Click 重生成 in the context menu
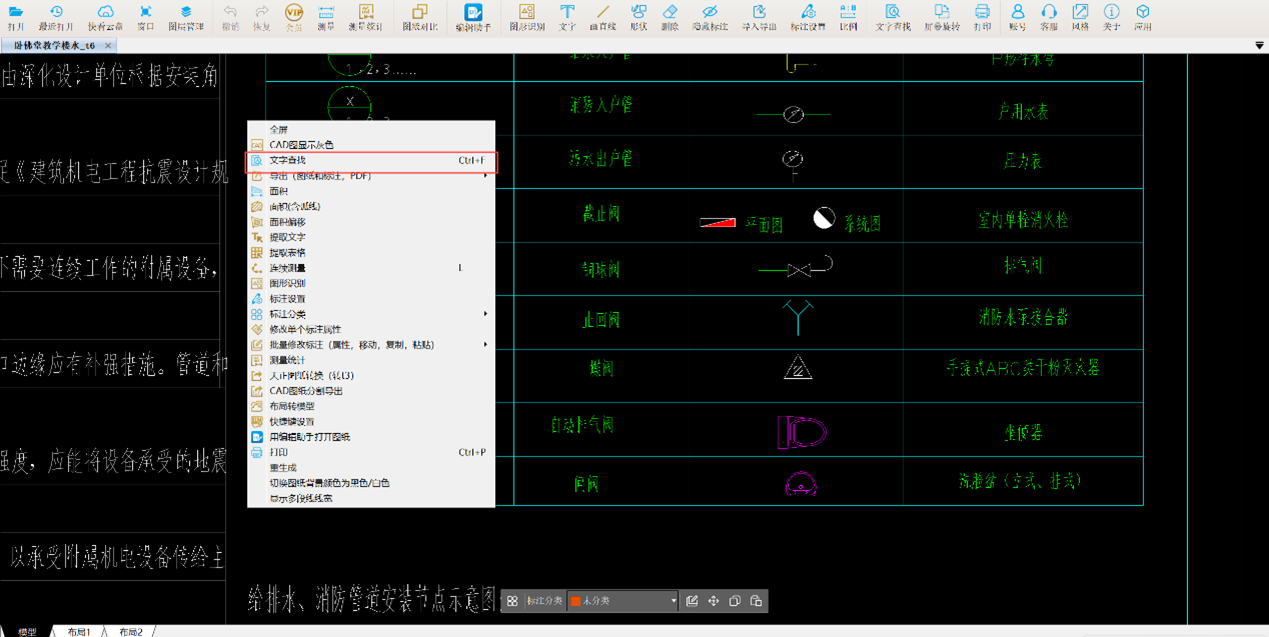 point(285,468)
